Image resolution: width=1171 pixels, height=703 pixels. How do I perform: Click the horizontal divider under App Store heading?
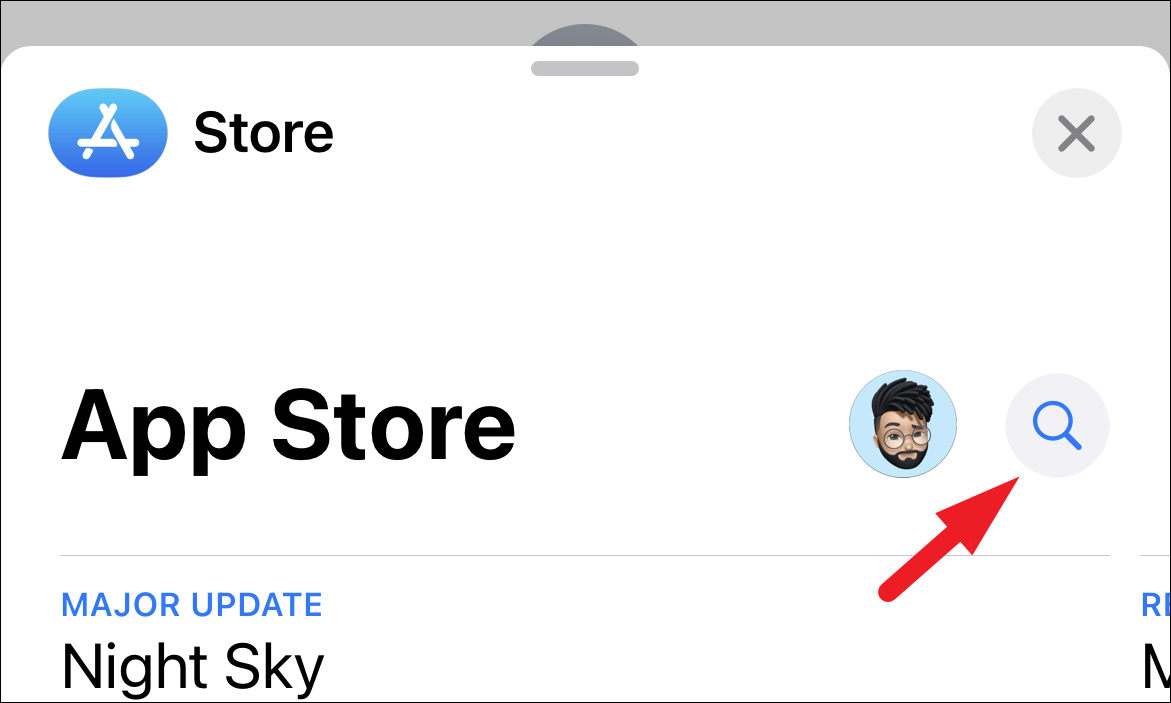585,556
